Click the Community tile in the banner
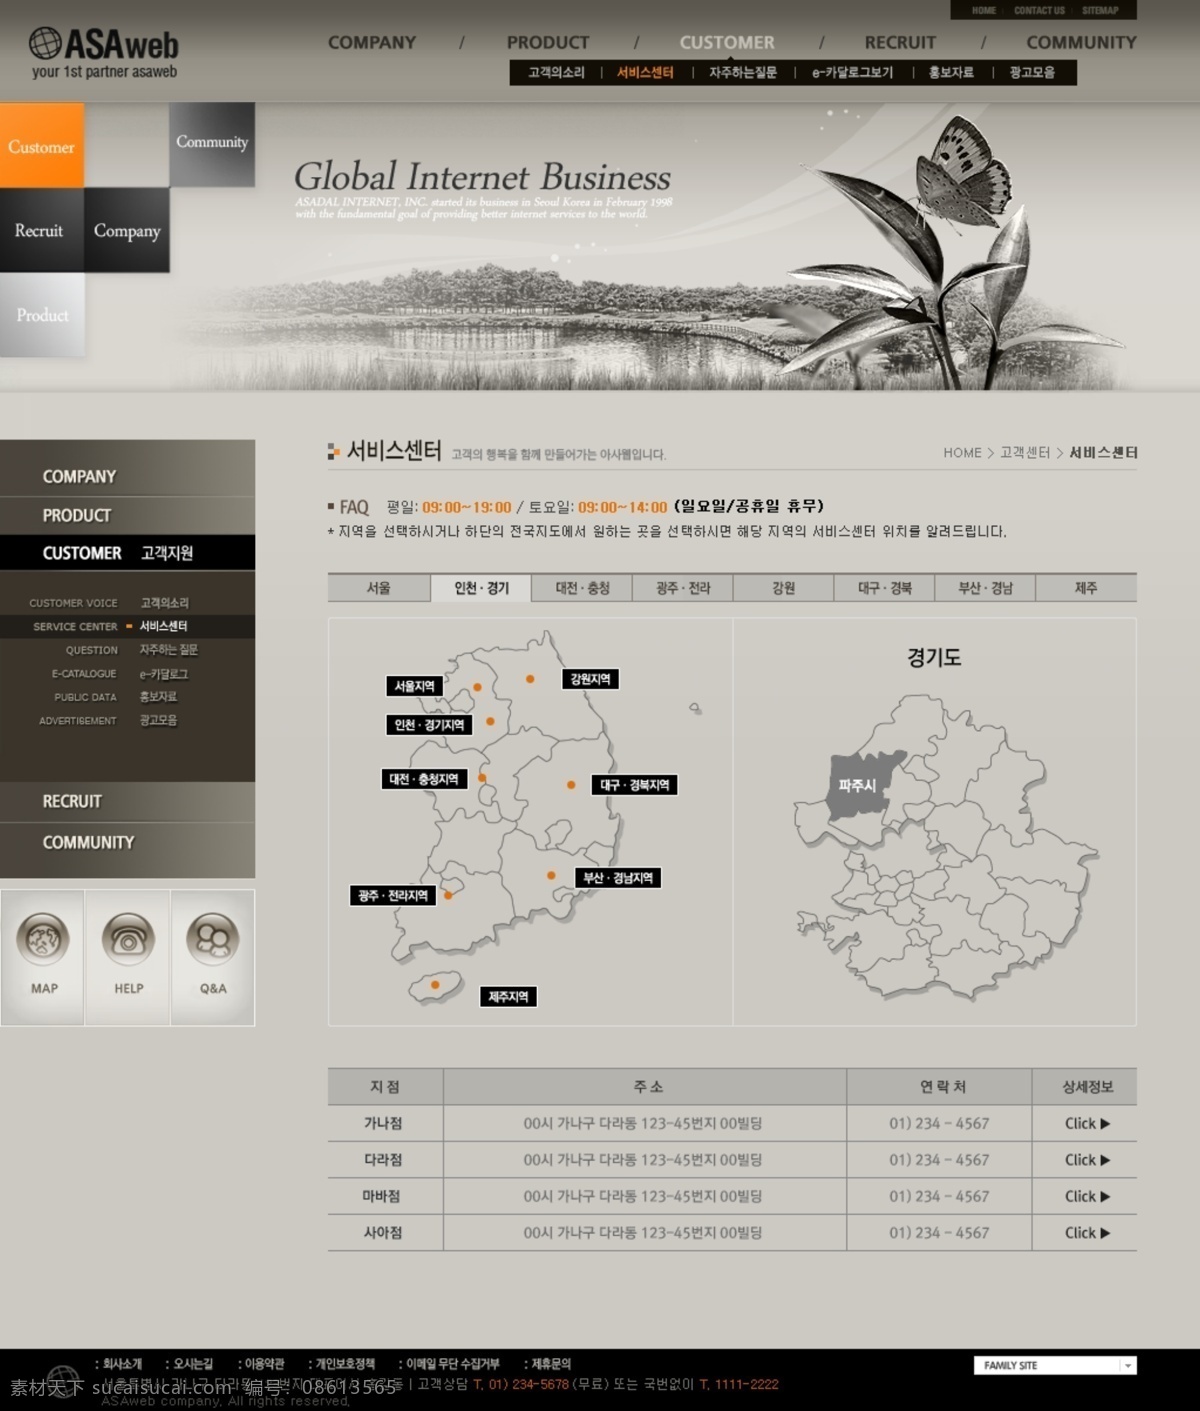The width and height of the screenshot is (1200, 1411). [212, 144]
